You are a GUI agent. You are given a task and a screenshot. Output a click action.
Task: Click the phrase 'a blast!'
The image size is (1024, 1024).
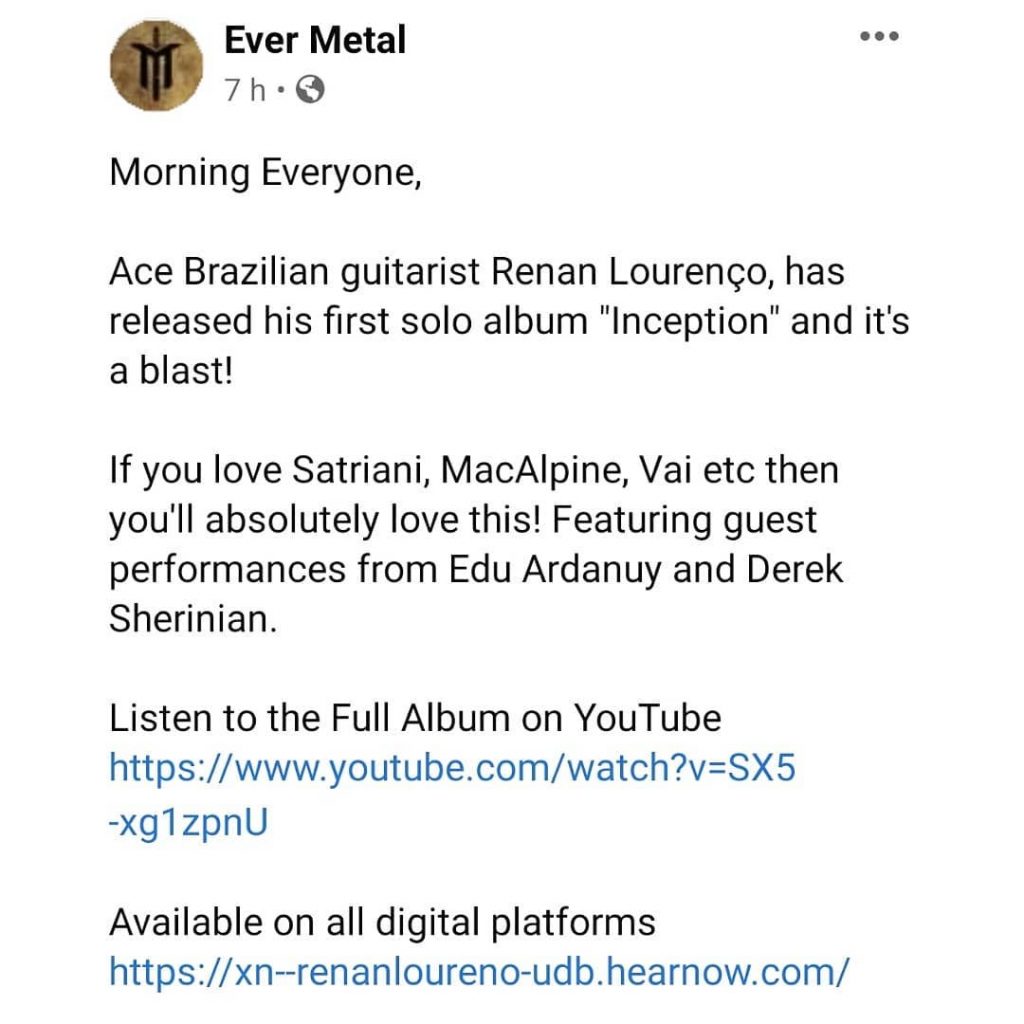click(x=171, y=371)
